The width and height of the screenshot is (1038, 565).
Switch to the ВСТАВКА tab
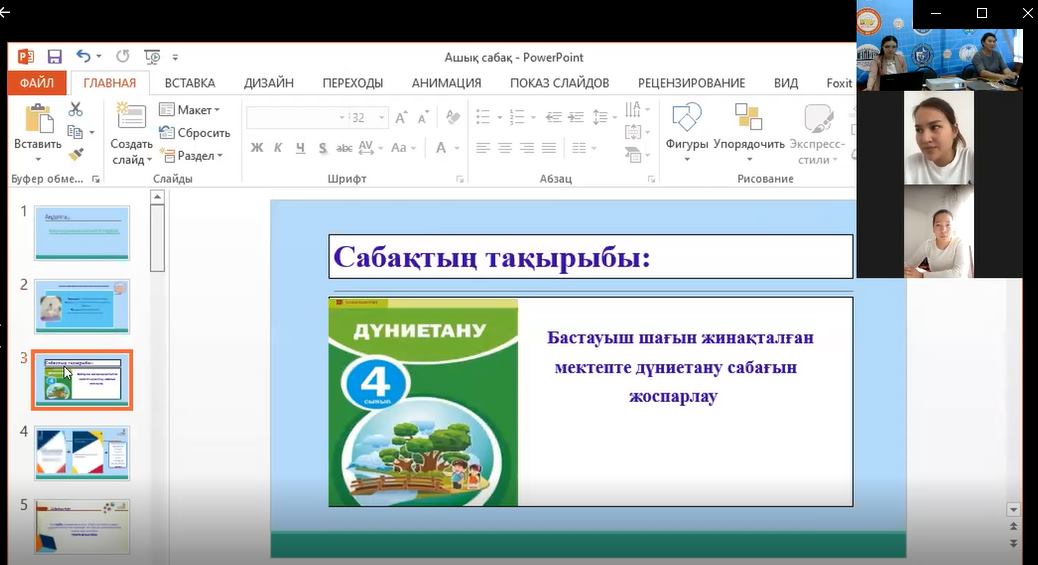coord(190,83)
